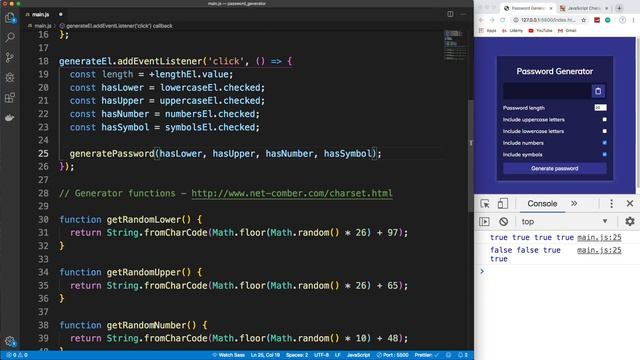Open DevTools customize menu (three dots)

611,203
